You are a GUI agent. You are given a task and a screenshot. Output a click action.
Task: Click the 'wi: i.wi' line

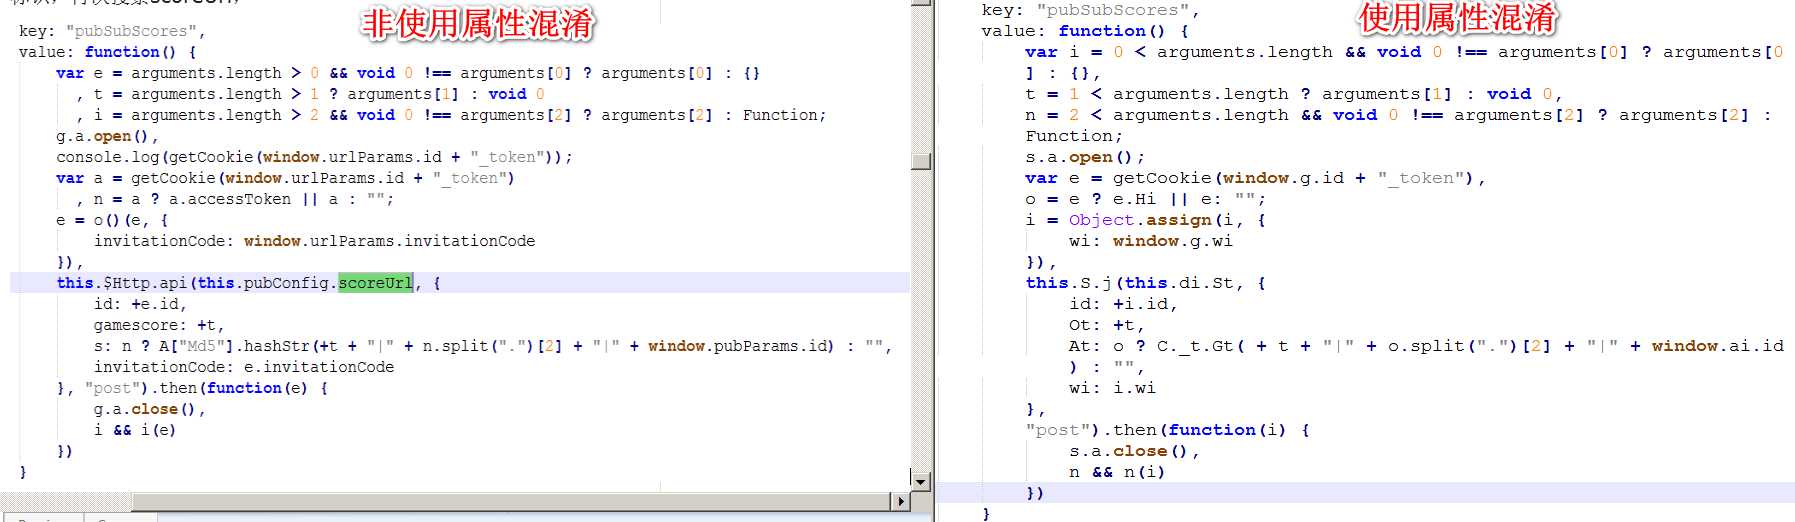point(1113,388)
